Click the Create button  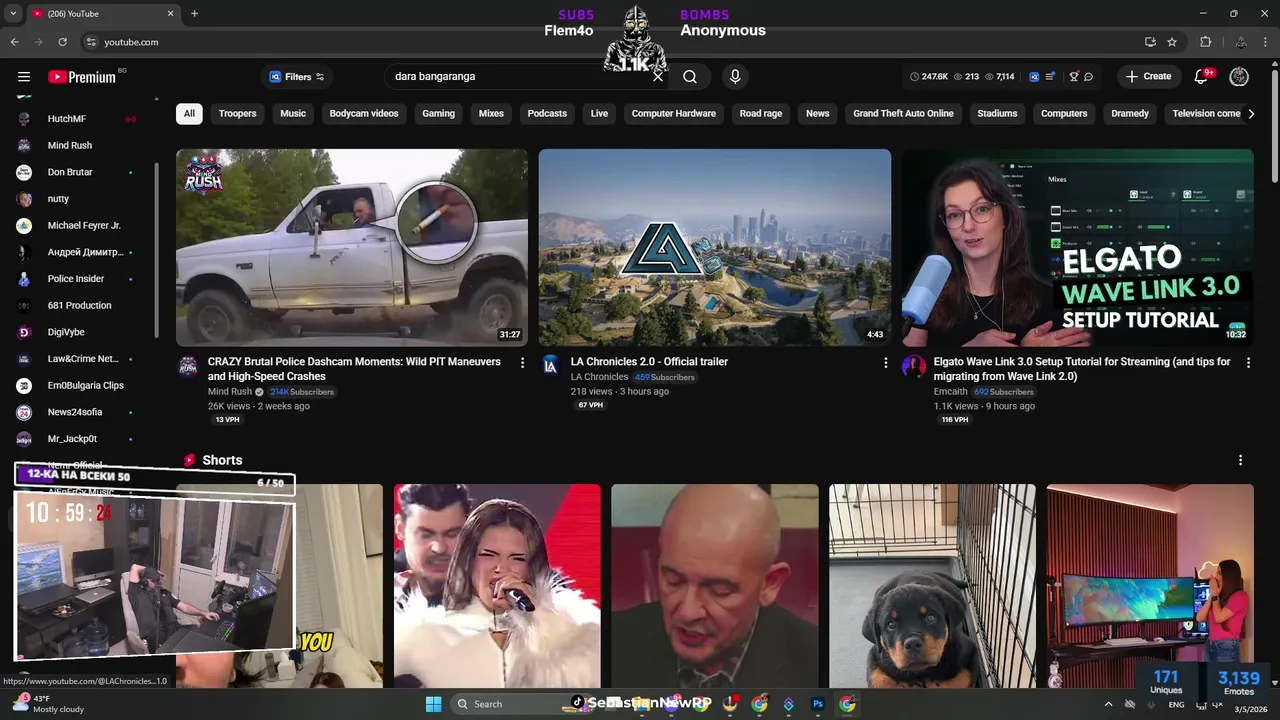pos(1148,76)
